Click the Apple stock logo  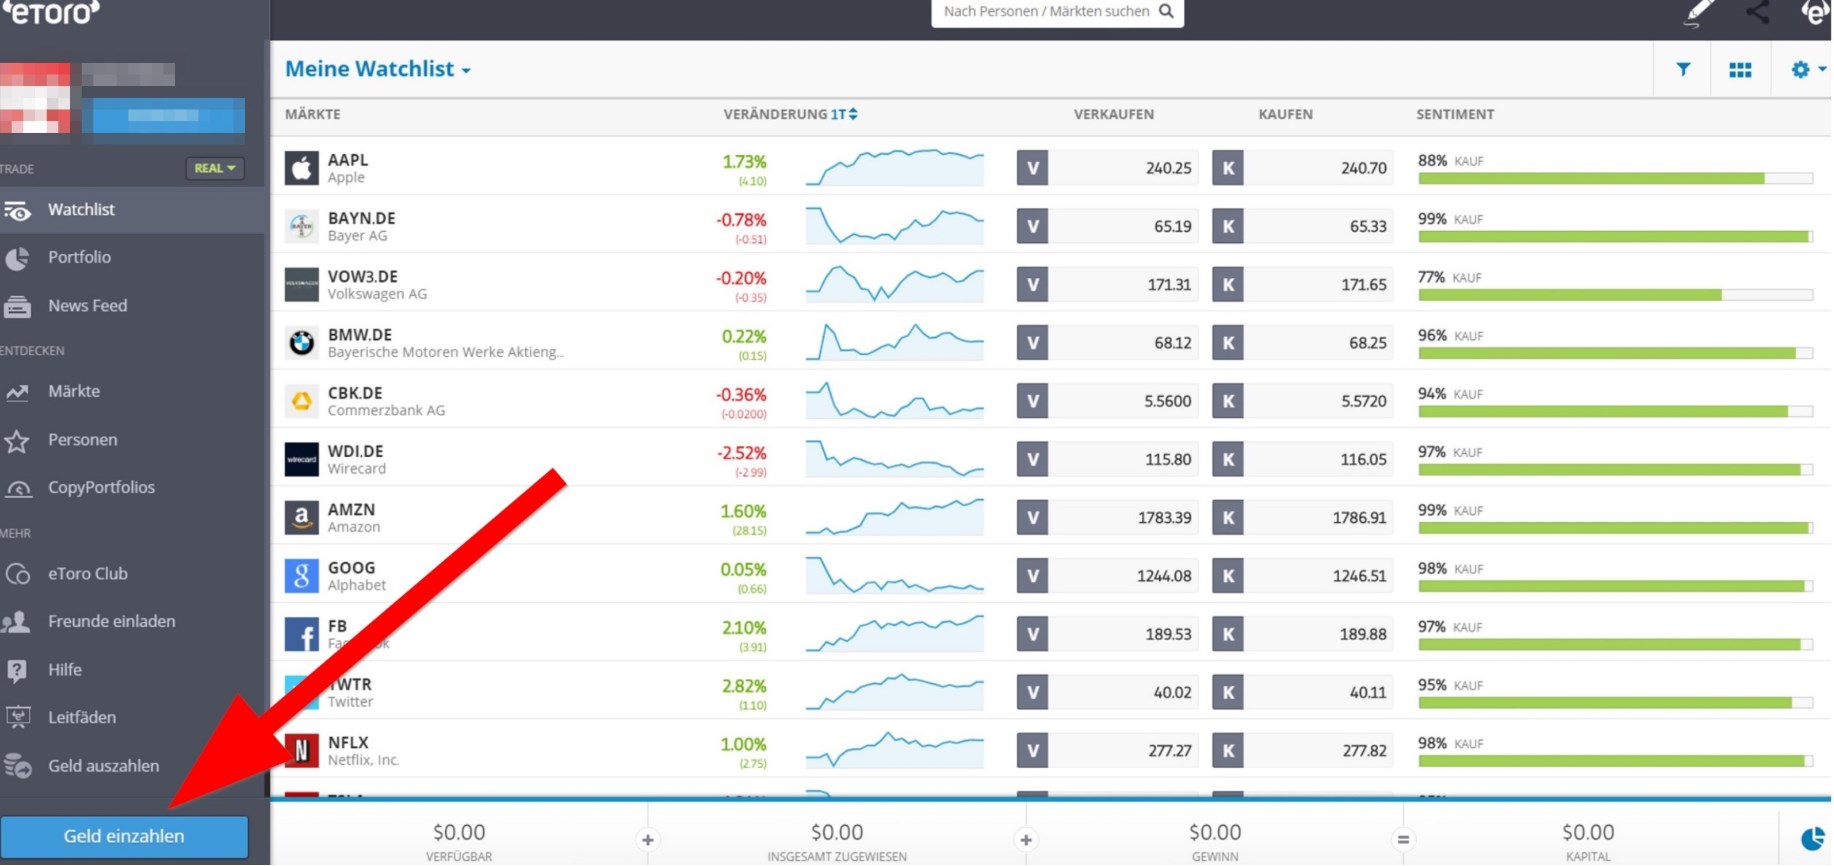click(301, 168)
